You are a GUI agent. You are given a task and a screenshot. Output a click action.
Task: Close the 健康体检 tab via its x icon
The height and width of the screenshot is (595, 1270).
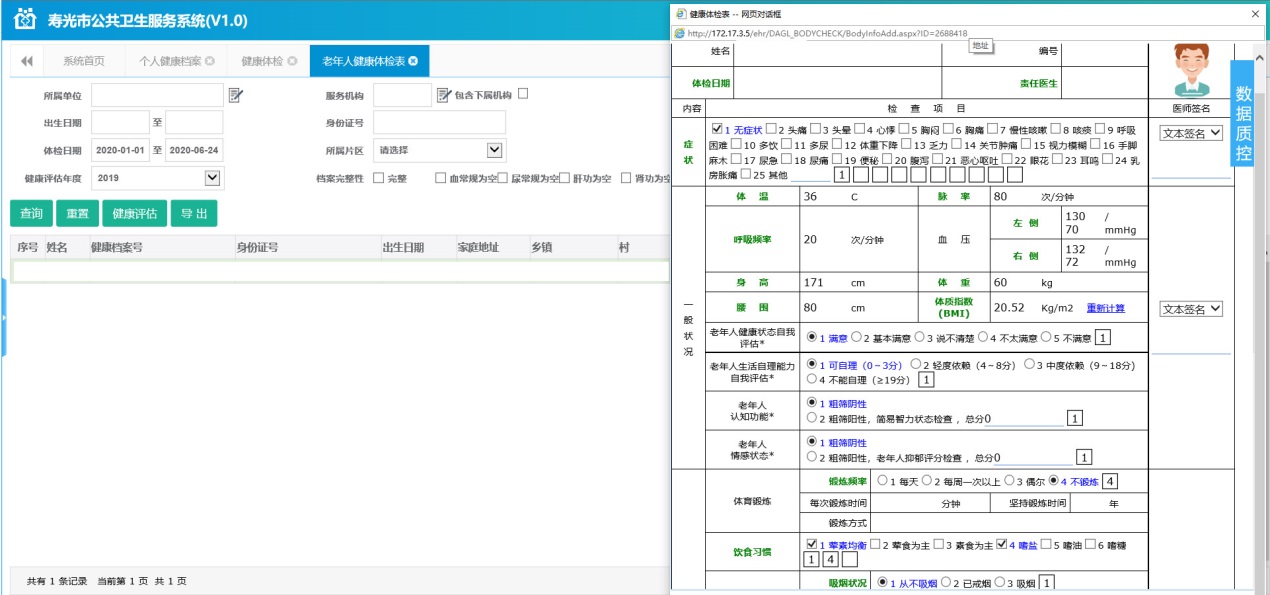click(x=292, y=61)
